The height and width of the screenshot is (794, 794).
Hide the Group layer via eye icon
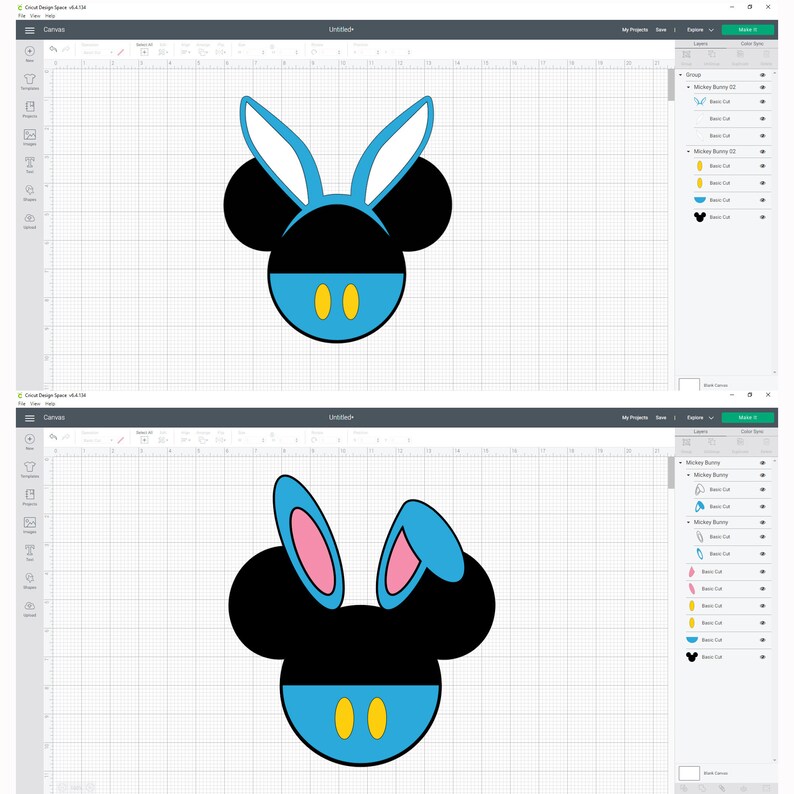763,75
